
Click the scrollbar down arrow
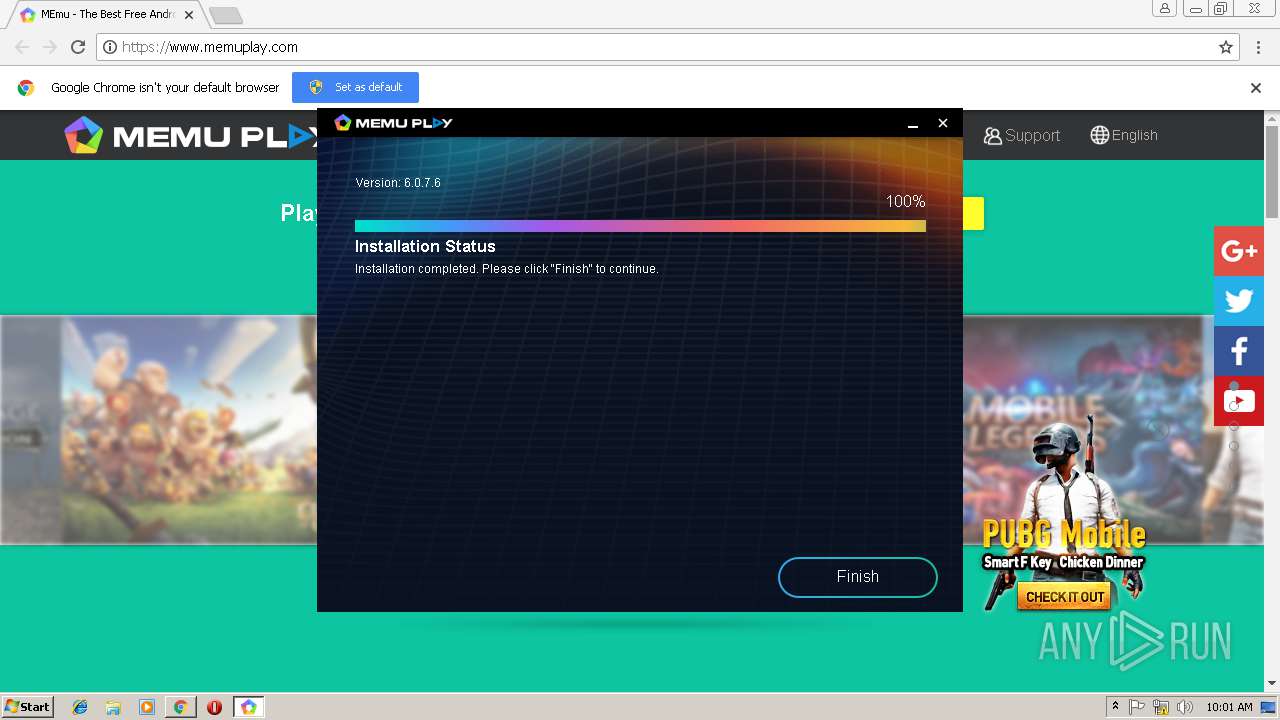tap(1272, 683)
